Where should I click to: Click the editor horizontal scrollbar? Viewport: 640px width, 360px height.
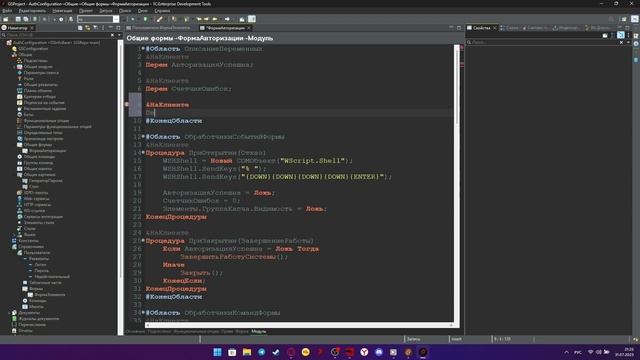pos(299,325)
